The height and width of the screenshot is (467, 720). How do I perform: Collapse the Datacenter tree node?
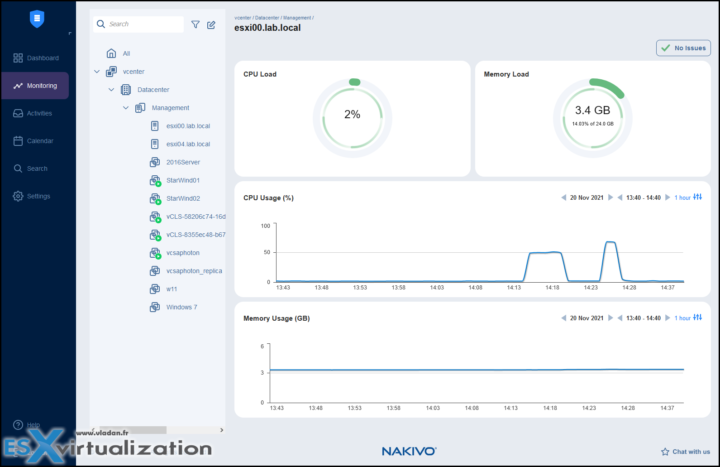[x=111, y=90]
